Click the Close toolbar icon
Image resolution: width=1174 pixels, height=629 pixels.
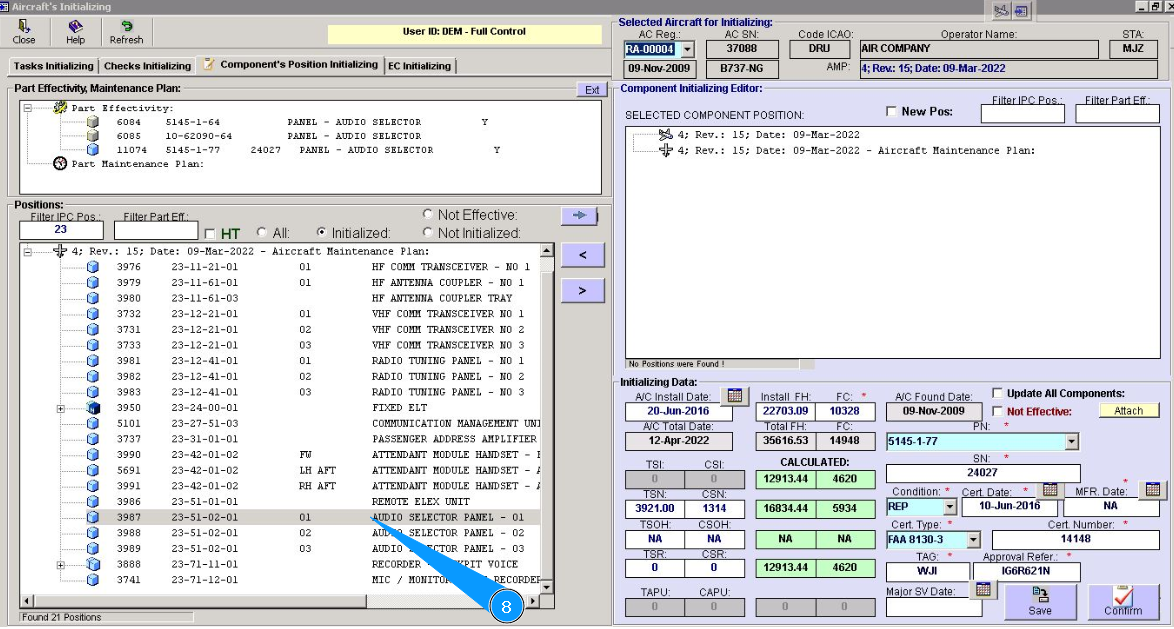tap(24, 32)
